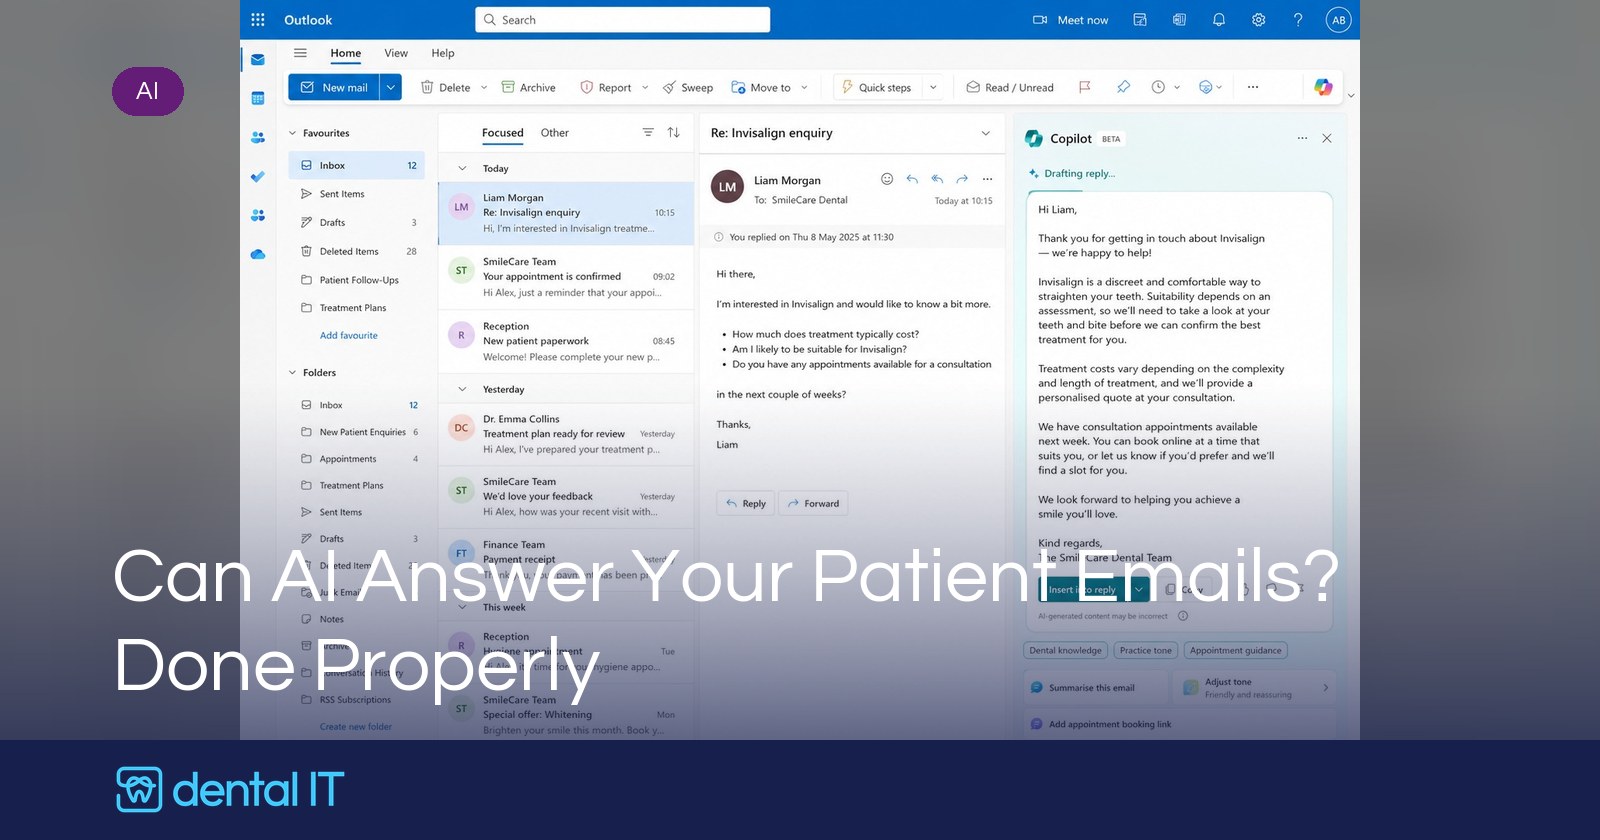Open the Move to dropdown arrow
The image size is (1600, 840).
click(804, 88)
